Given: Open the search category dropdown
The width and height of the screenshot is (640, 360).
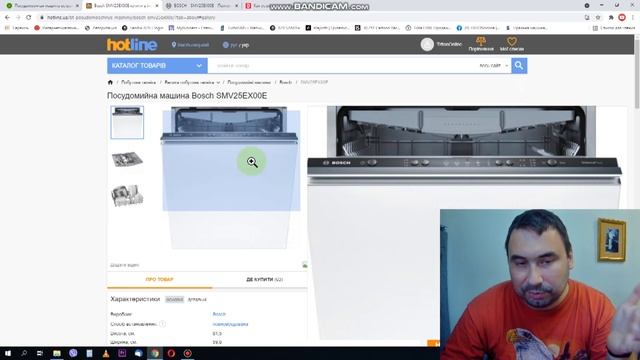Looking at the screenshot, I should (x=494, y=66).
